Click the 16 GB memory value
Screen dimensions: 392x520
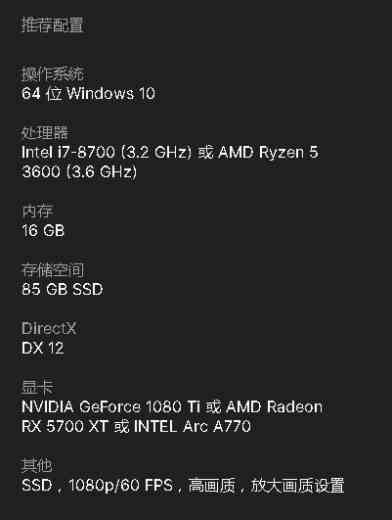(43, 231)
